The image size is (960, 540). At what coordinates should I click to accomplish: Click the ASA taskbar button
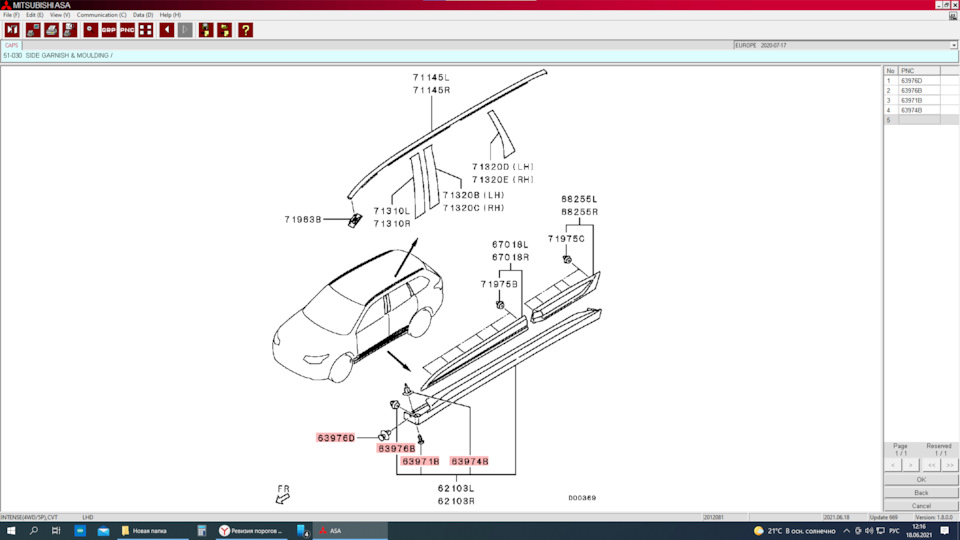[x=351, y=531]
